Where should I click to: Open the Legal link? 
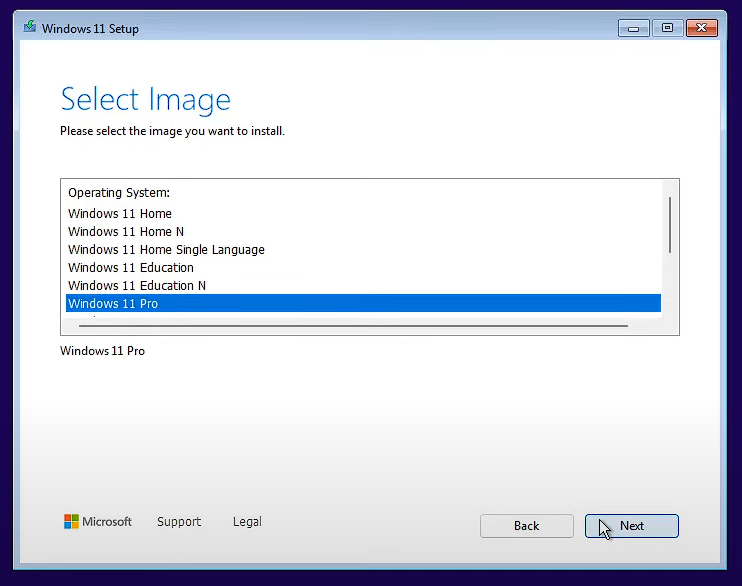(247, 522)
